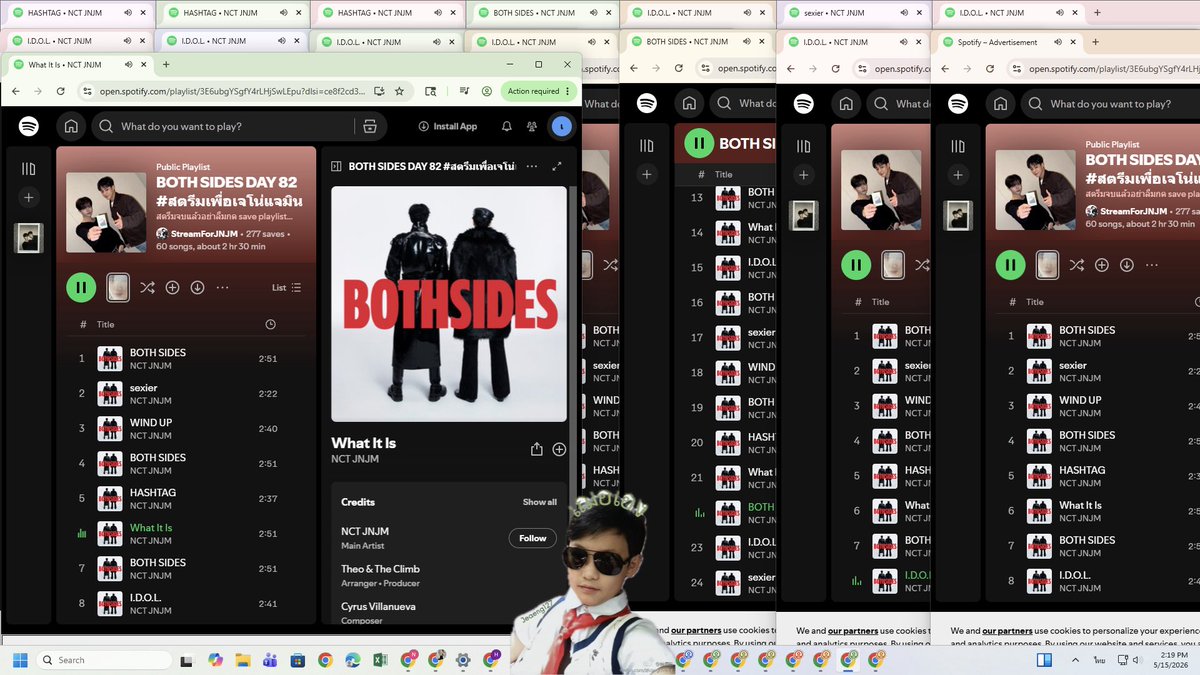This screenshot has height=675, width=1200.
Task: Expand the Now Playing view to full screen
Action: [x=557, y=167]
